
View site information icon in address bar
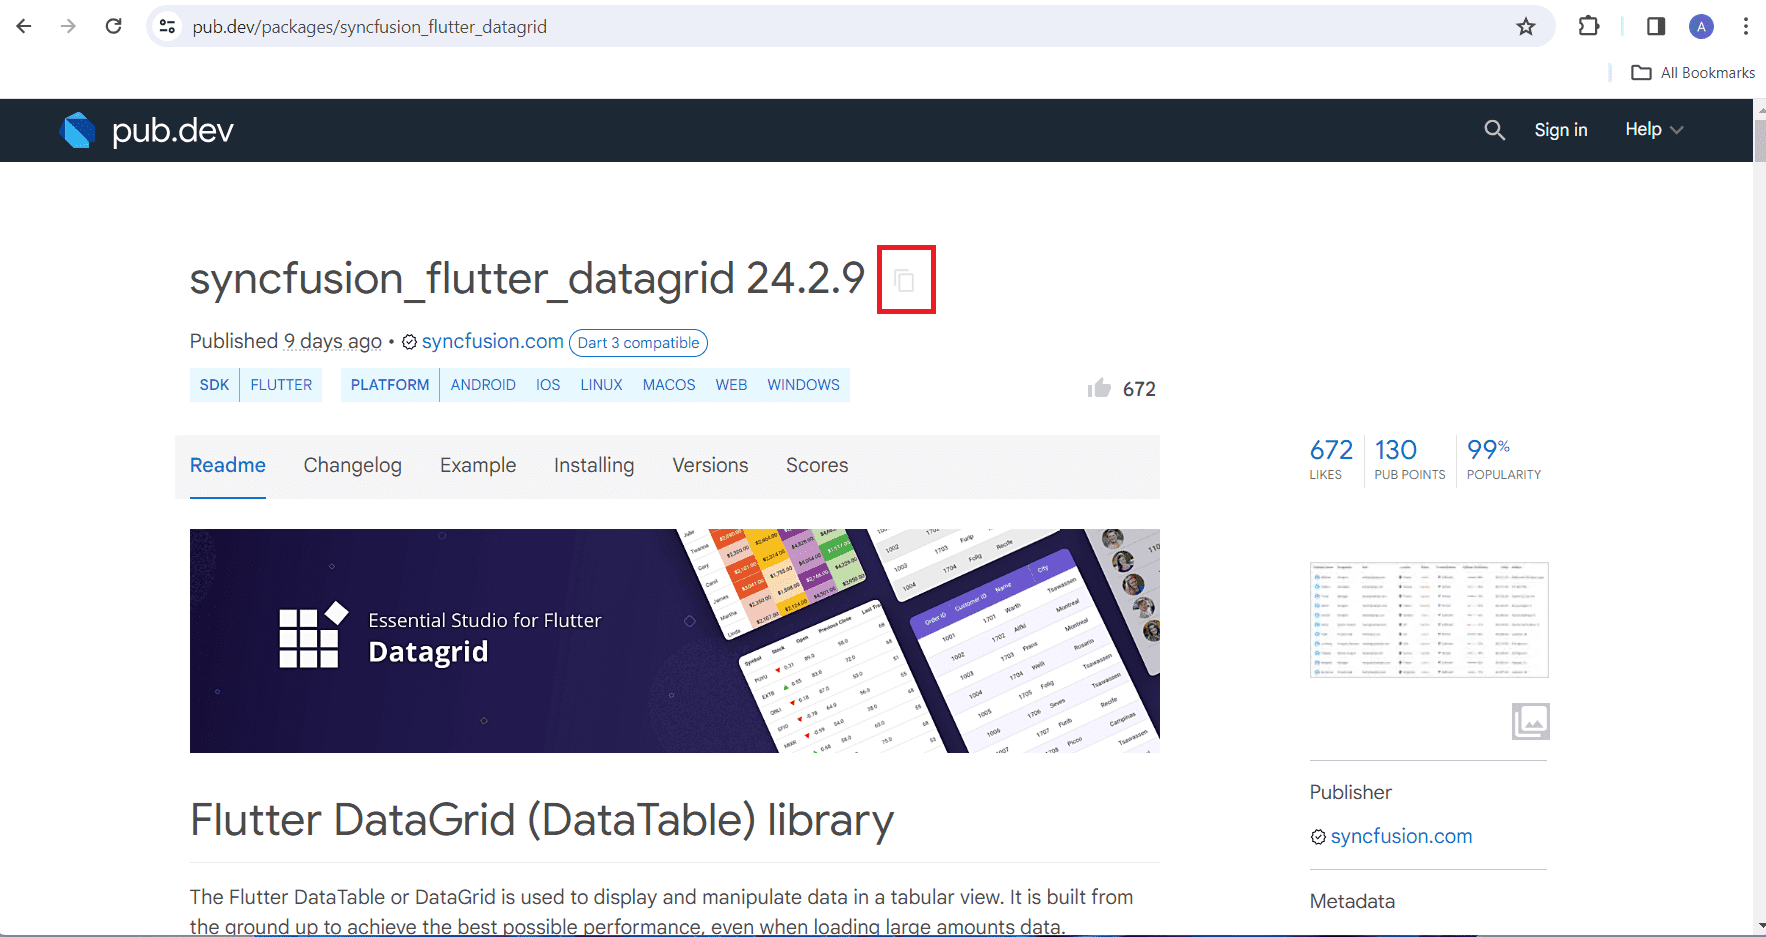168,27
